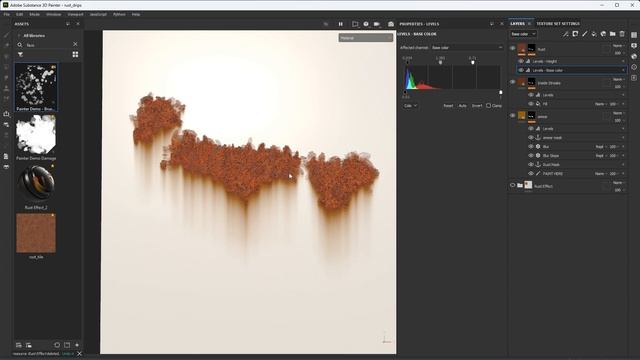
Task: Click the asset filter funnel icon
Action: click(x=20, y=54)
